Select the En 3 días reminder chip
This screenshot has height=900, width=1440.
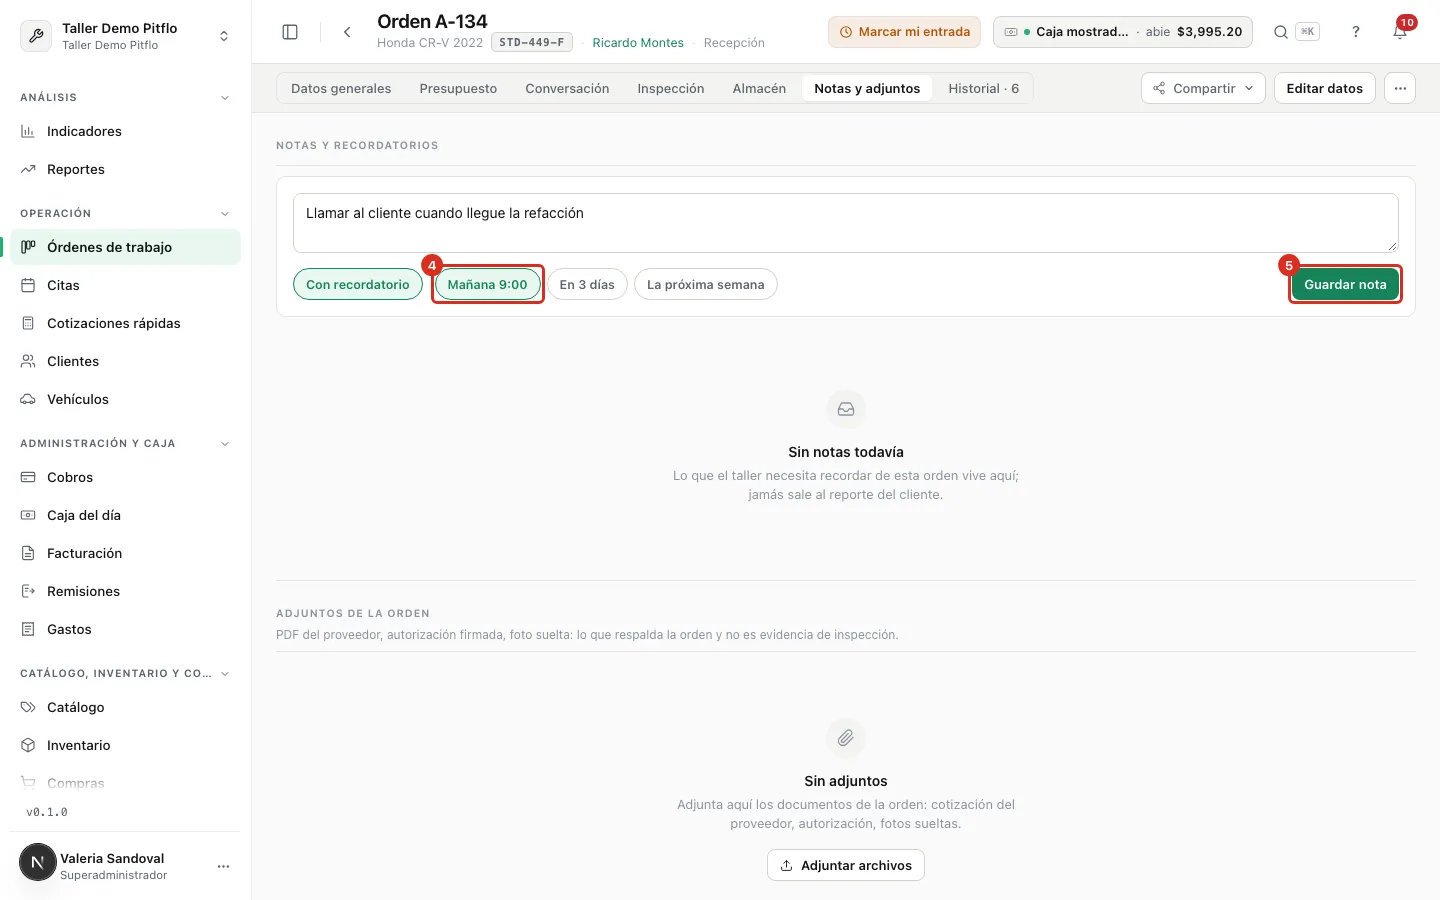587,284
